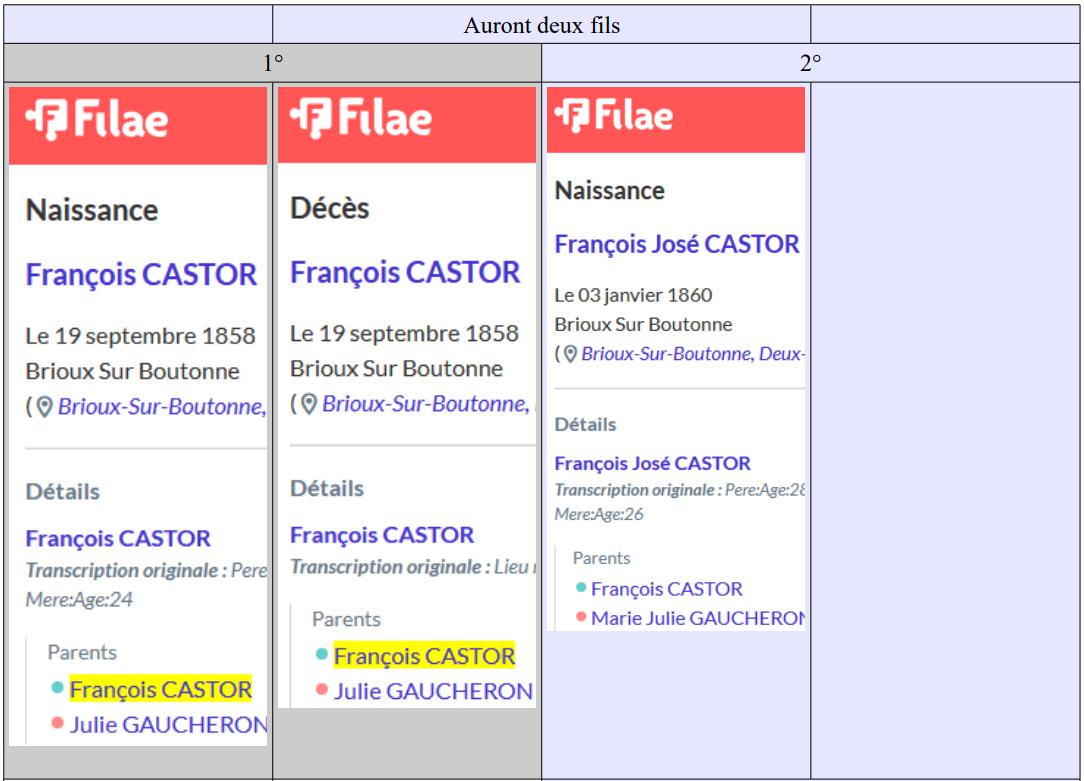Image resolution: width=1084 pixels, height=781 pixels.
Task: Click the teal dot beside the father in the 1858 Naissance card
Action: pos(57,688)
